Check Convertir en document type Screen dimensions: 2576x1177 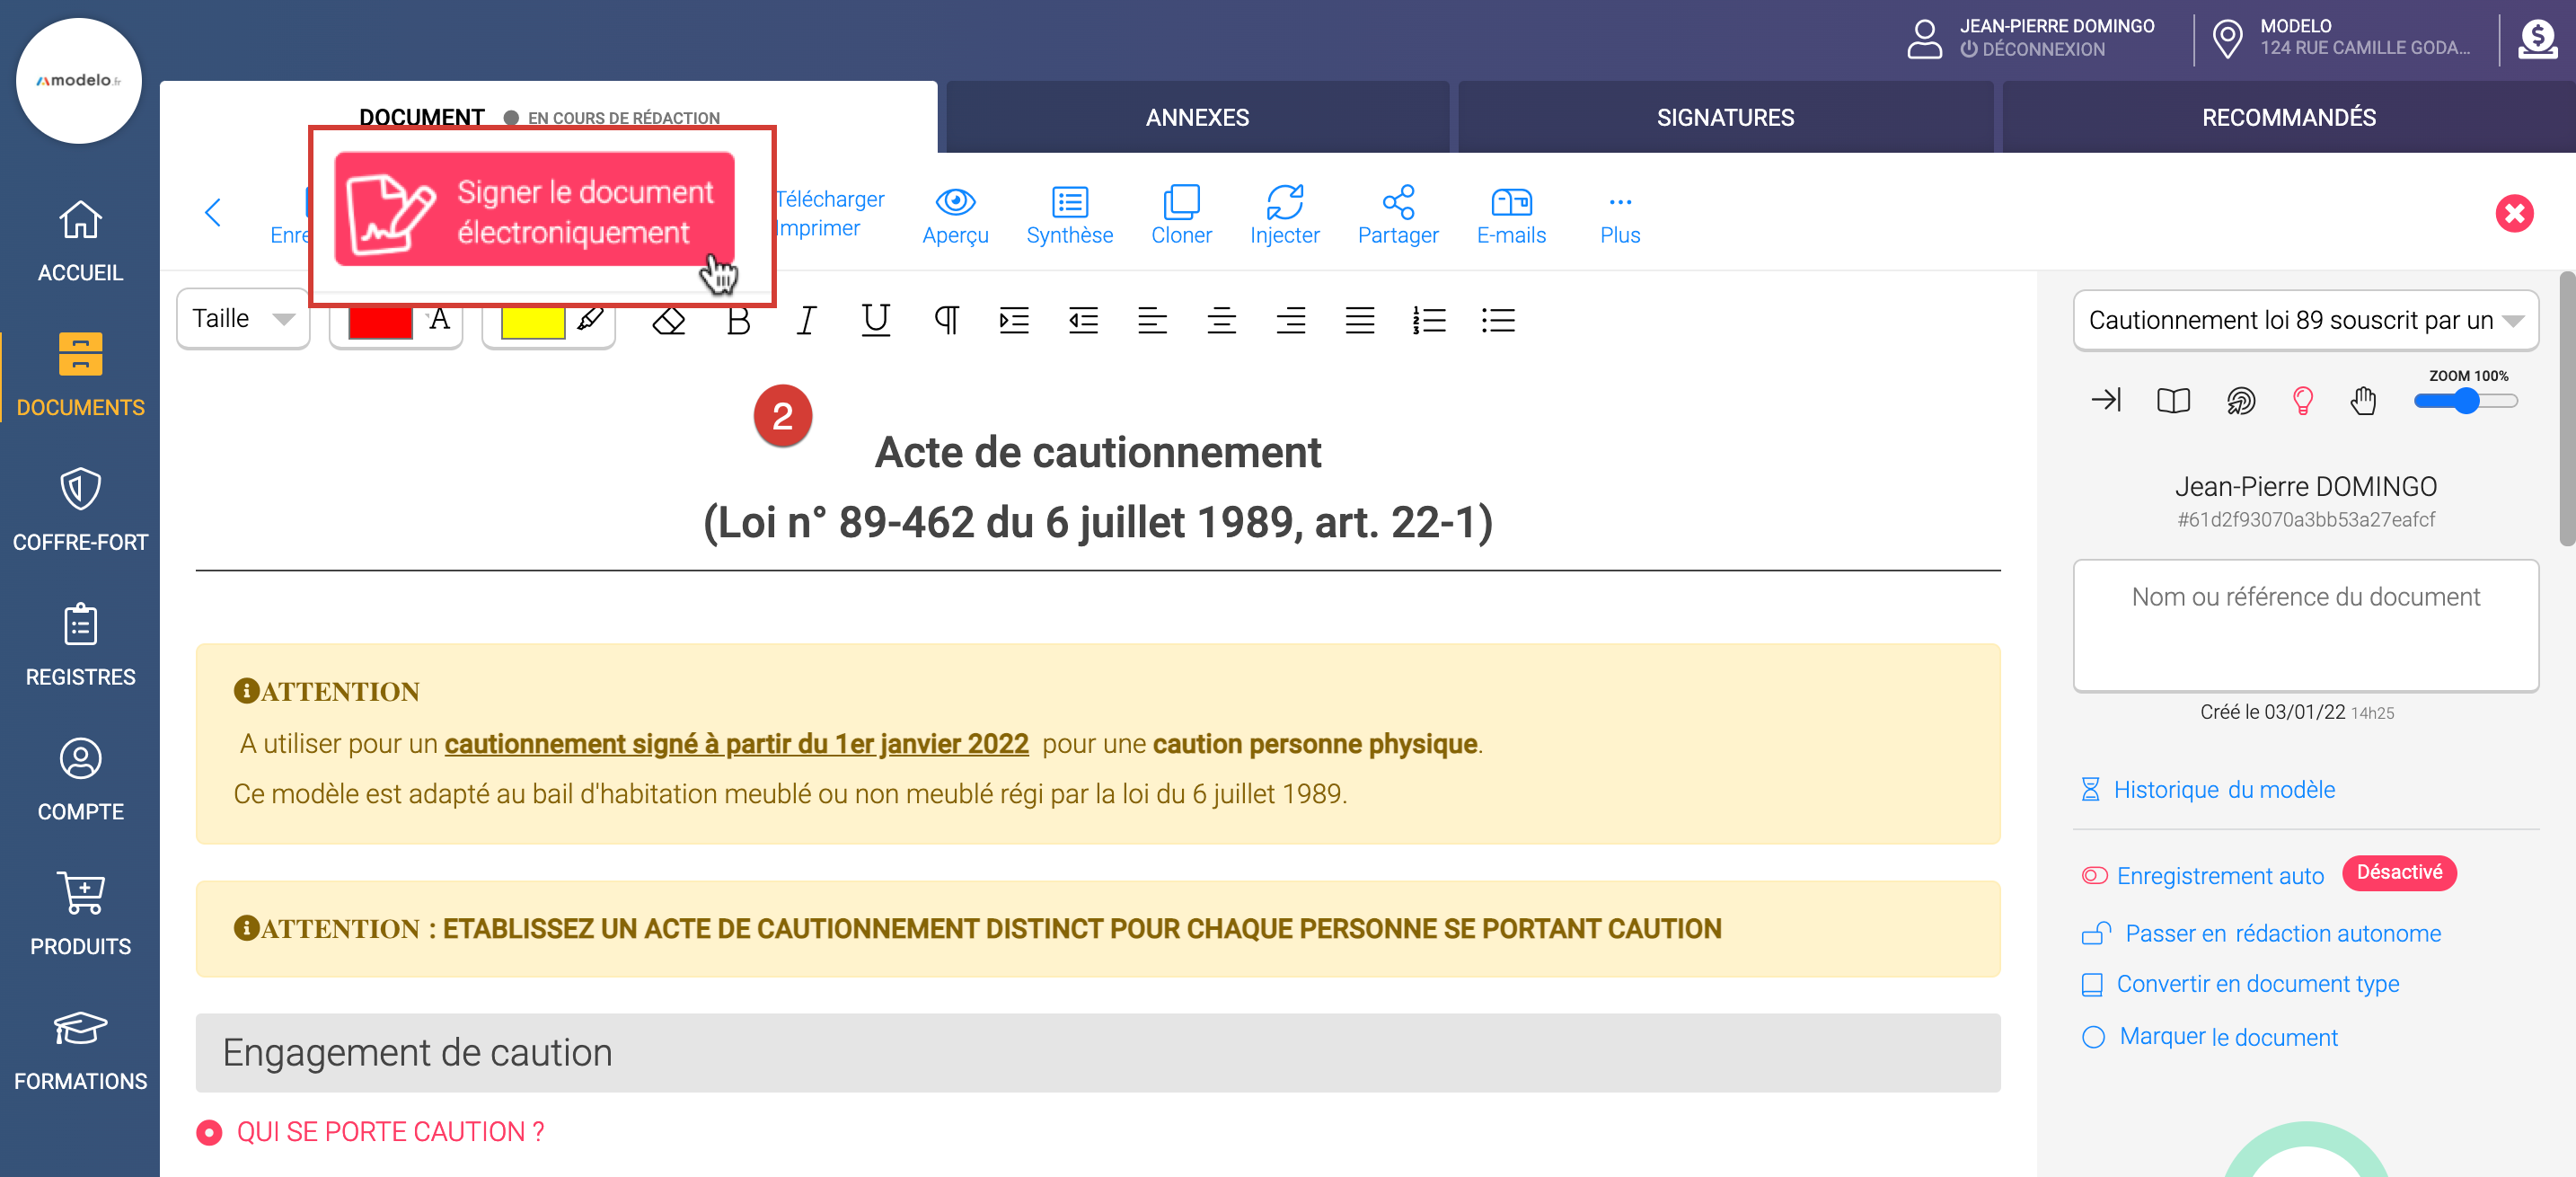tap(2091, 985)
